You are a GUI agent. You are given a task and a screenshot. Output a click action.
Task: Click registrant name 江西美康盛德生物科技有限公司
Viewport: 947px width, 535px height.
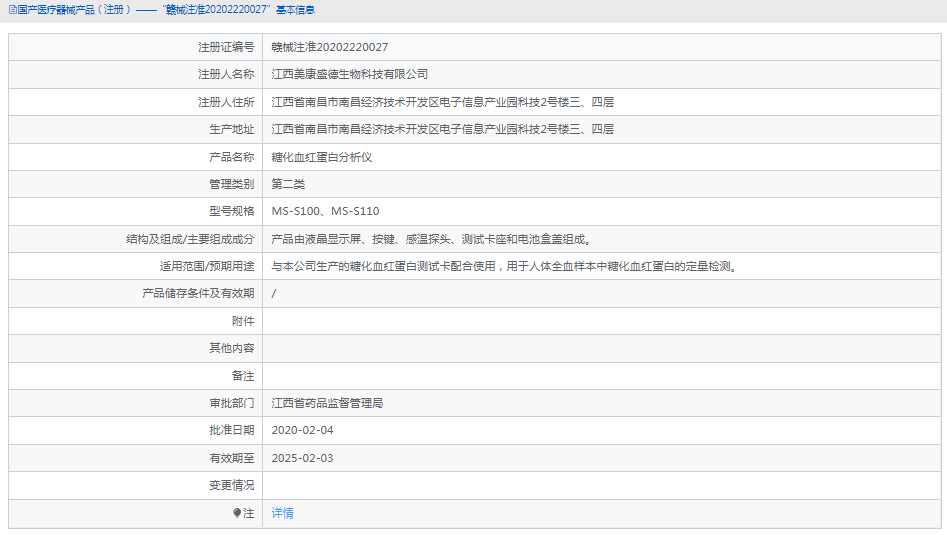(349, 74)
